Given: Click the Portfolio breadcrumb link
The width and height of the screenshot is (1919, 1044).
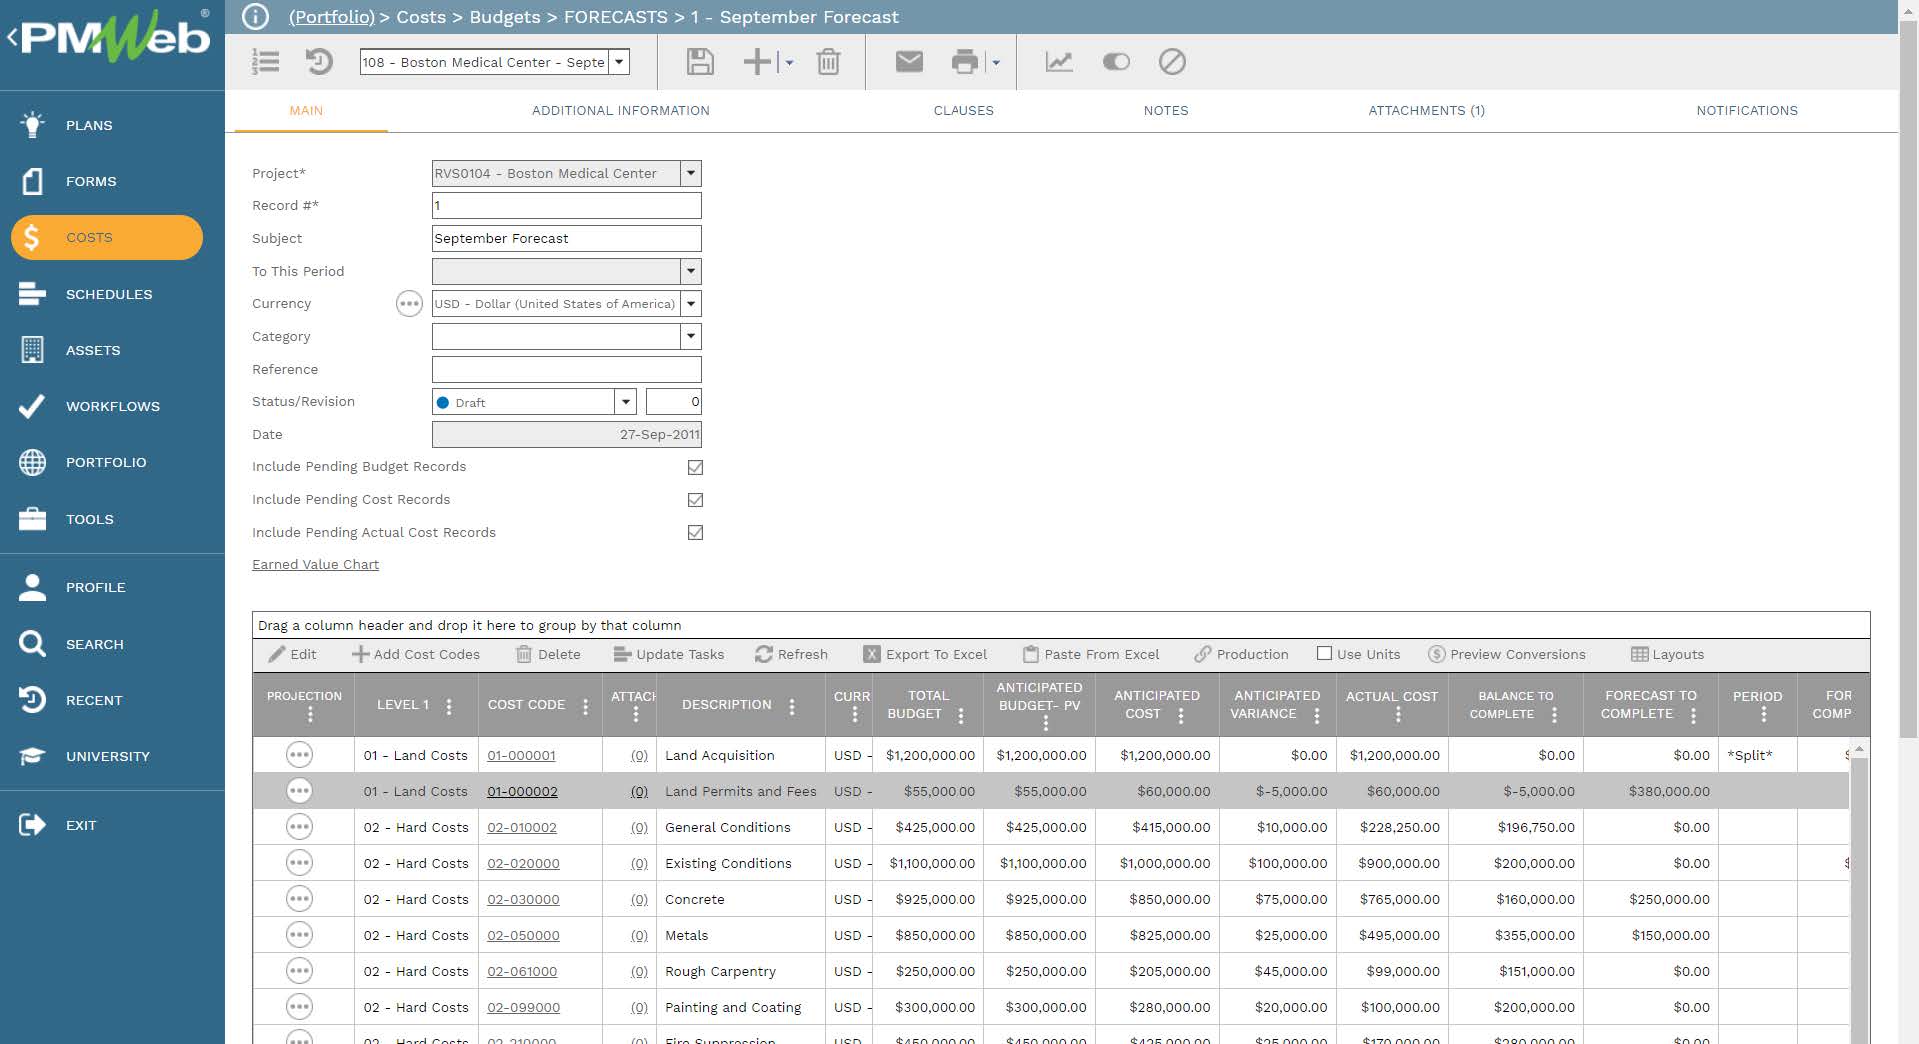Looking at the screenshot, I should point(331,17).
